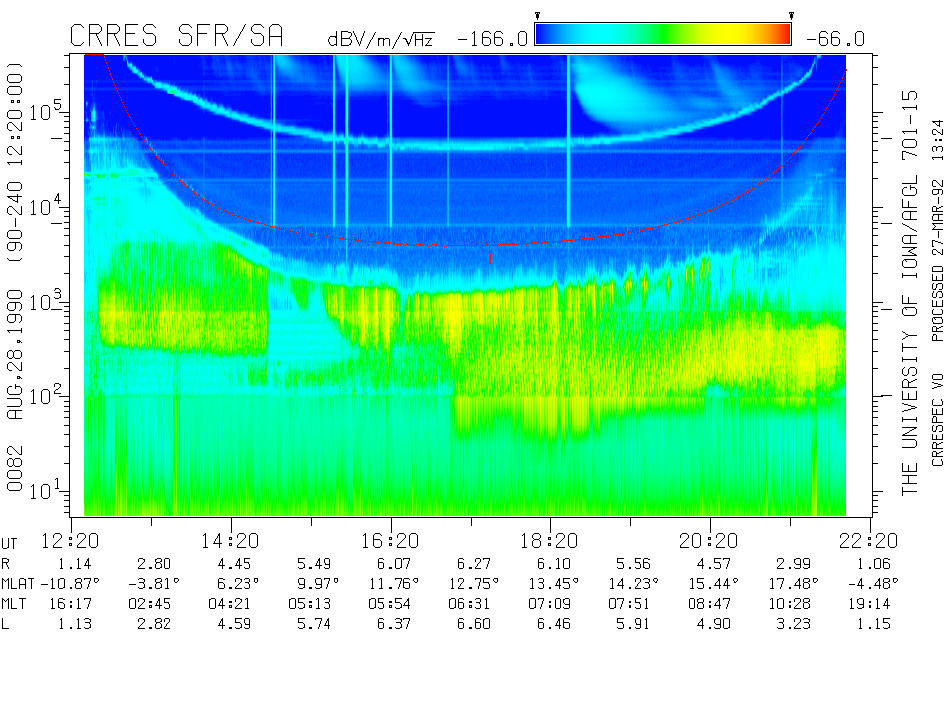The width and height of the screenshot is (945, 720).
Task: Click the 10⁵ frequency axis label
Action: point(47,110)
